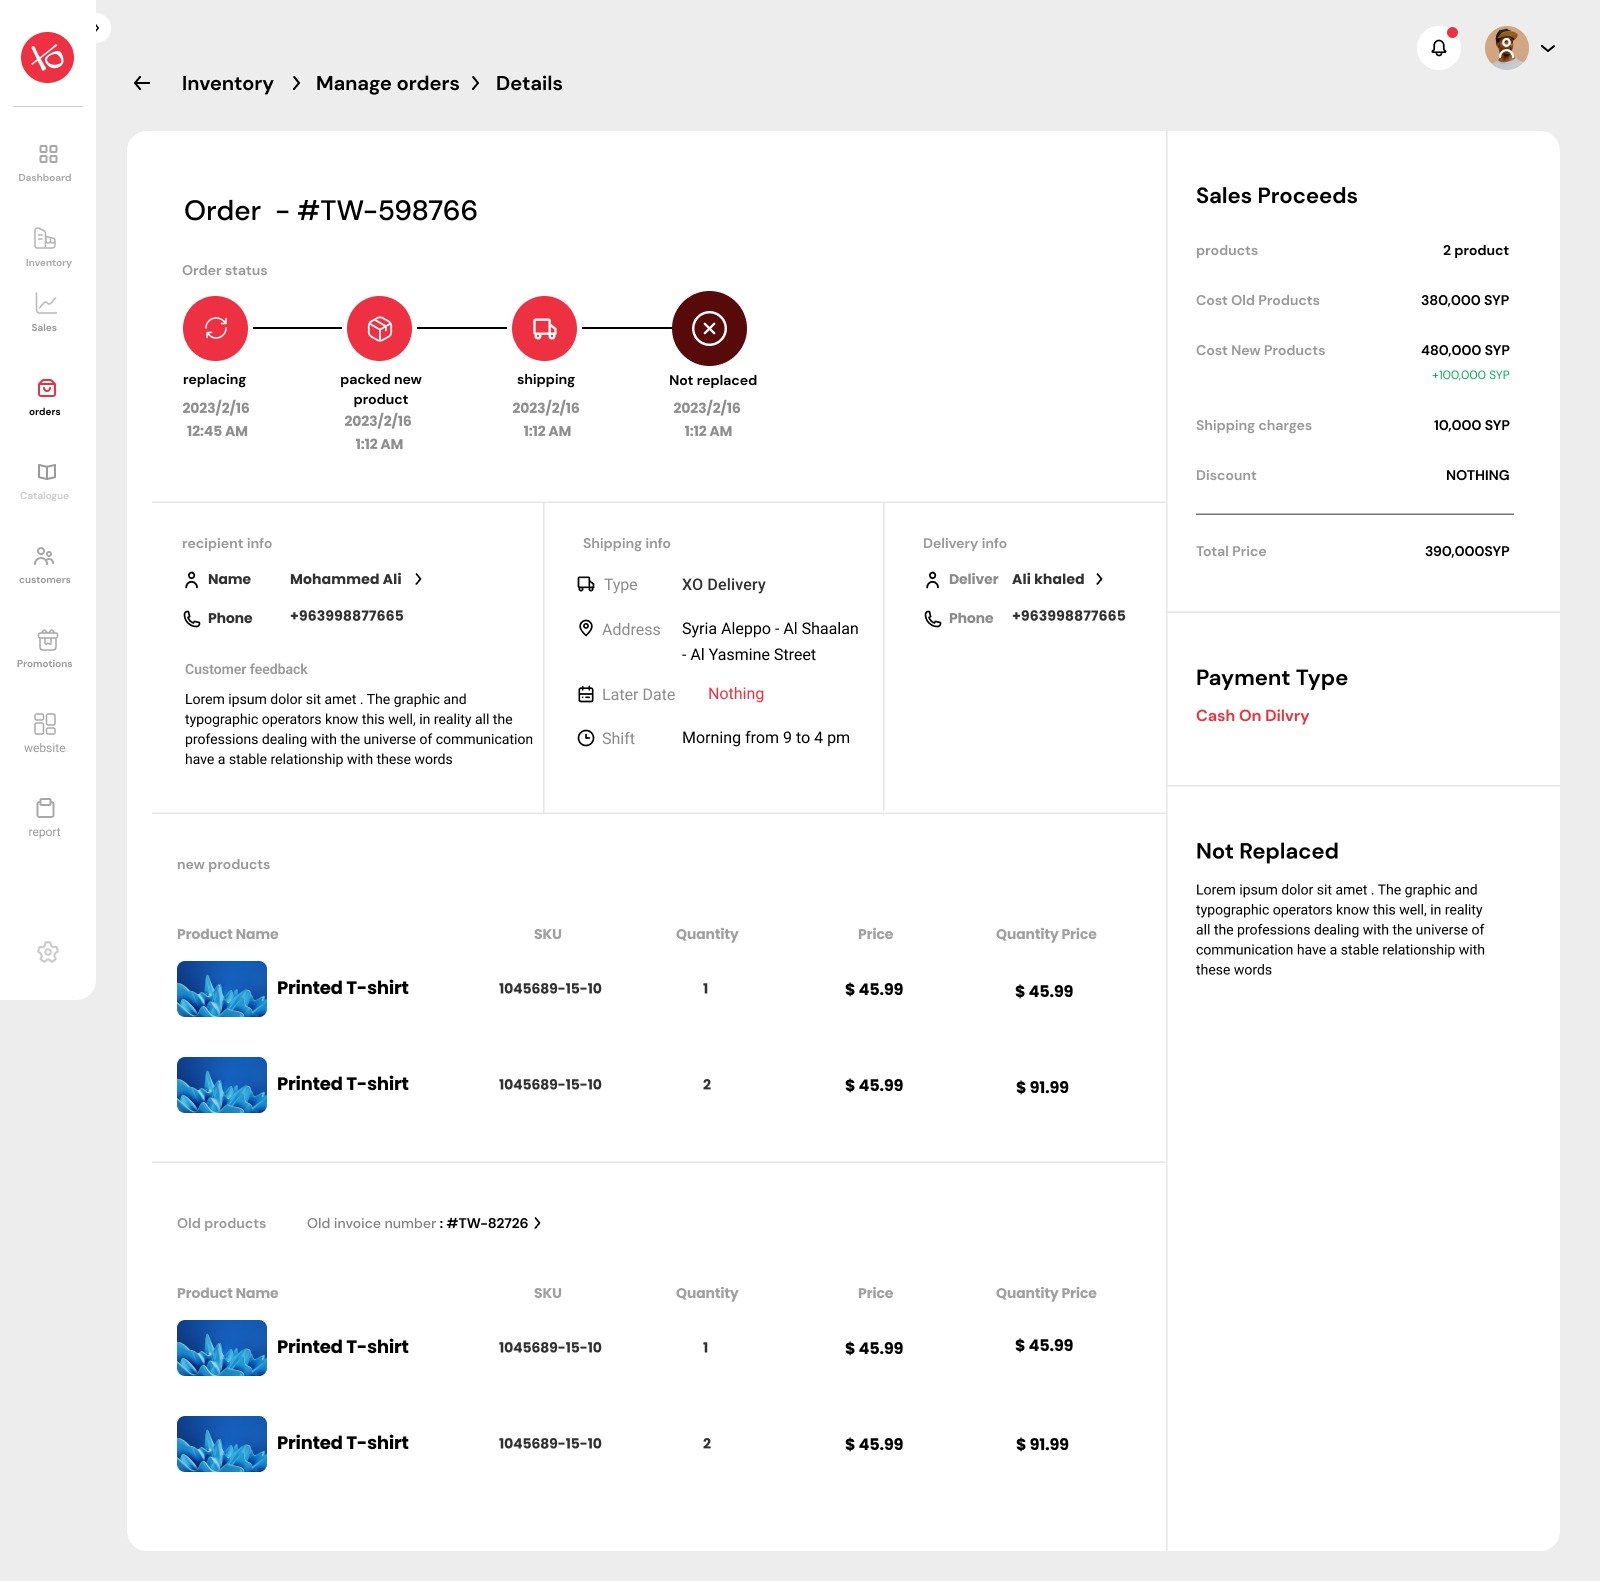Click the Not replaced status icon
Screen dimensions: 1600x1581
709,328
